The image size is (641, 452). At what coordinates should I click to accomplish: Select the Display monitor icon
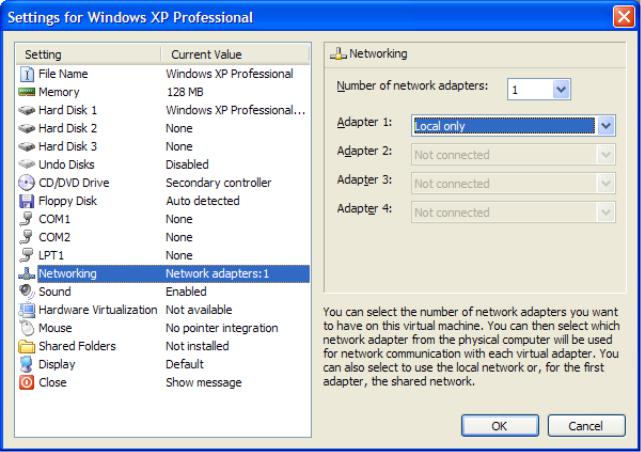click(x=27, y=364)
